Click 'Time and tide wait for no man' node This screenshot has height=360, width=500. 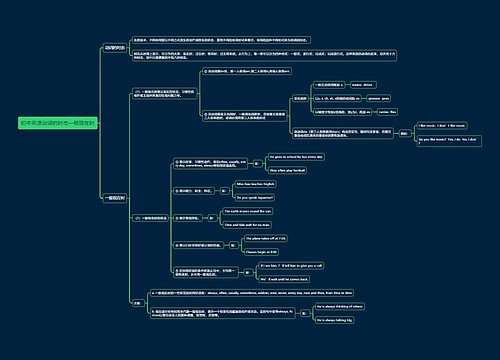point(247,225)
